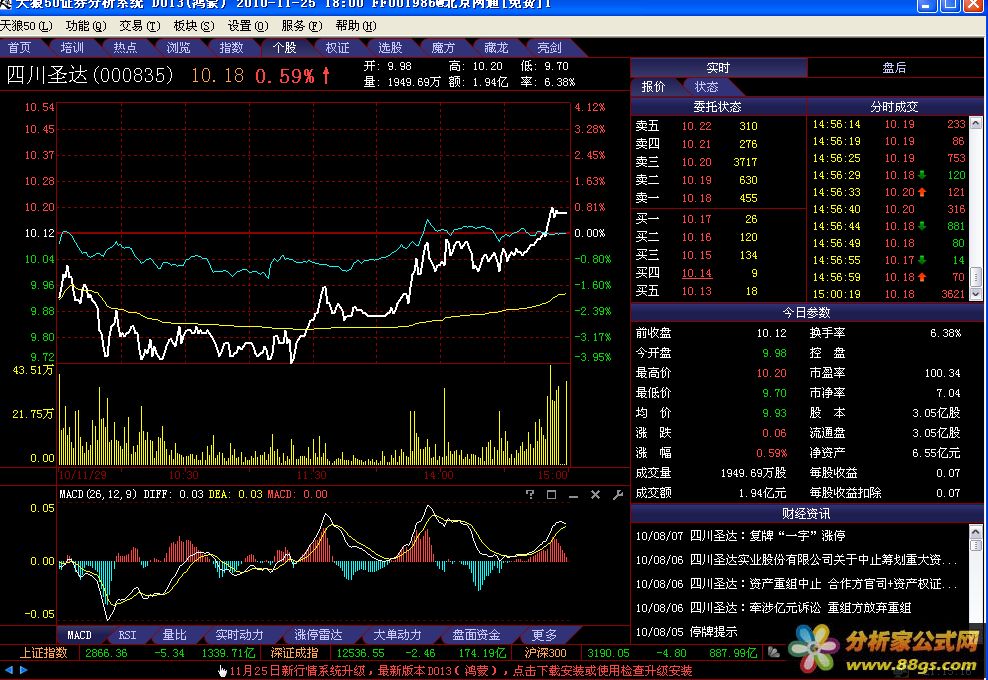988x680 pixels.
Task: Open the 功能 menu
Action: pos(86,26)
